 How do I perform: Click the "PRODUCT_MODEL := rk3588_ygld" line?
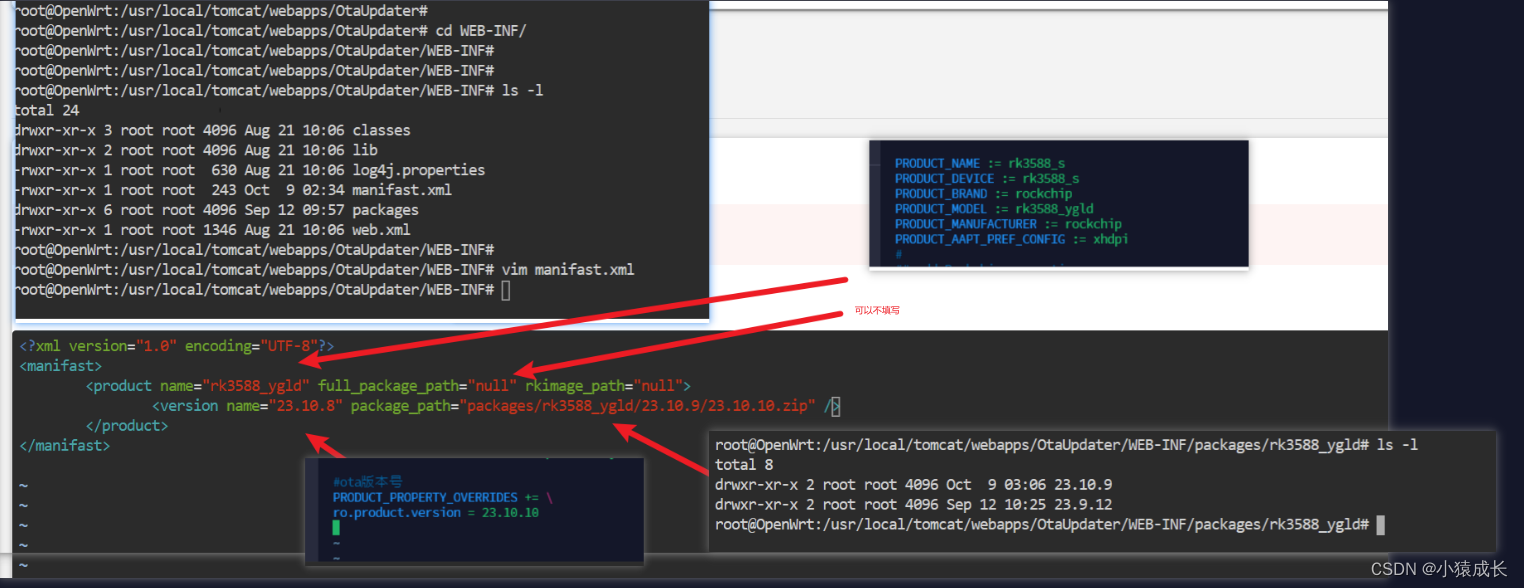tap(994, 208)
